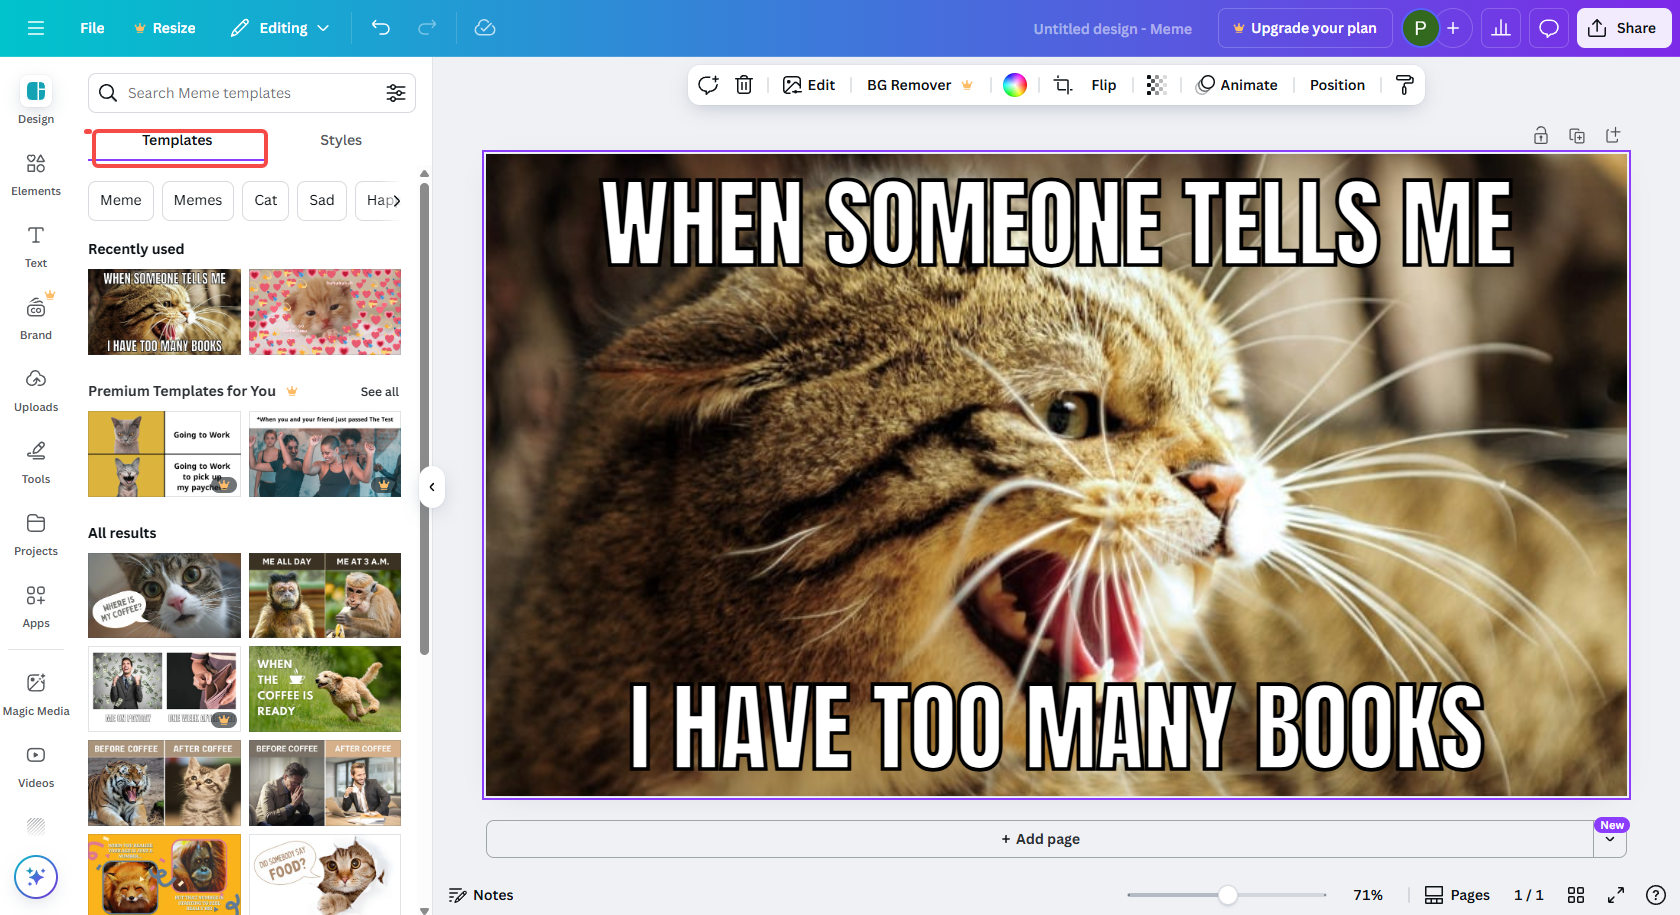Adjust the zoom slider handle

[x=1228, y=895]
